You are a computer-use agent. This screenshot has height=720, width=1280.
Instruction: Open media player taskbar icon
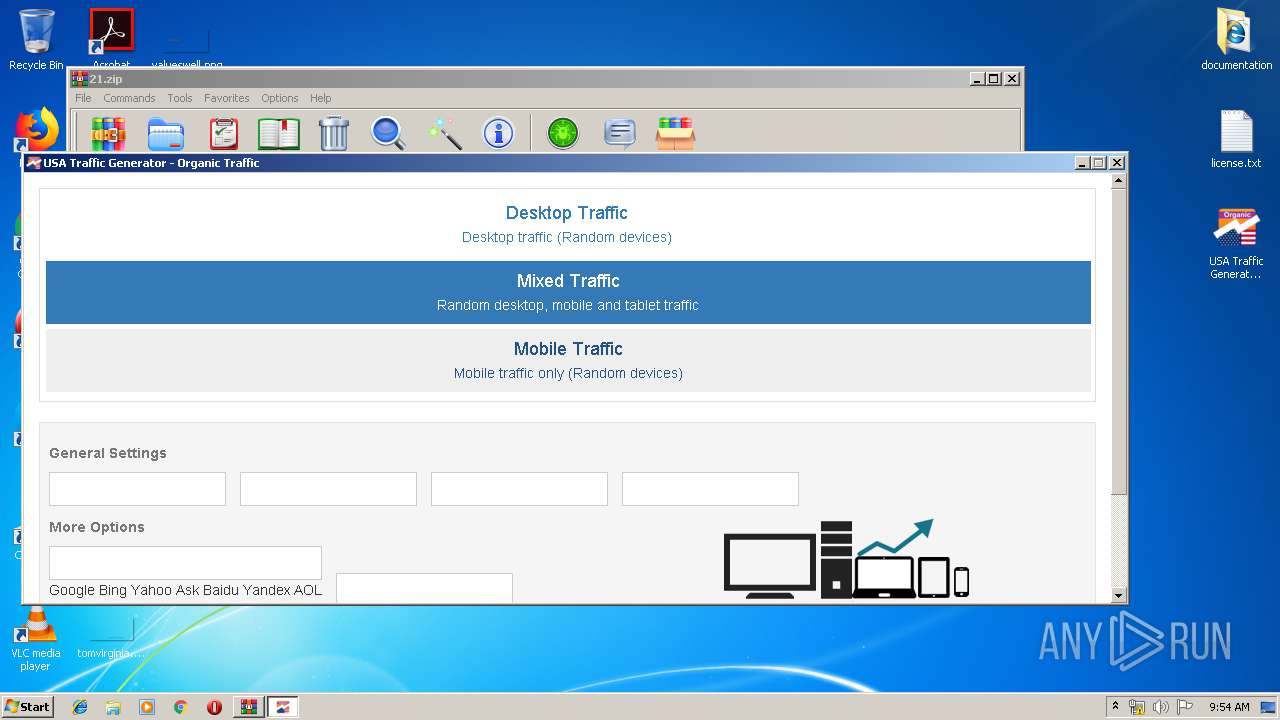tap(147, 707)
